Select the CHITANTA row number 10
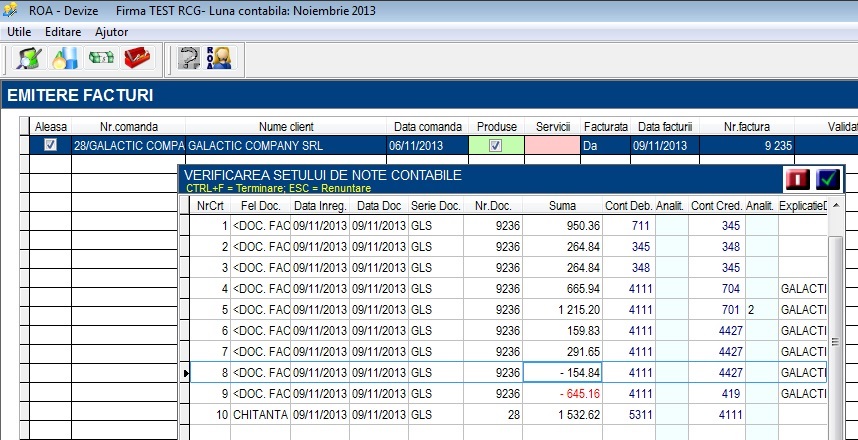The height and width of the screenshot is (440, 858). [508, 415]
